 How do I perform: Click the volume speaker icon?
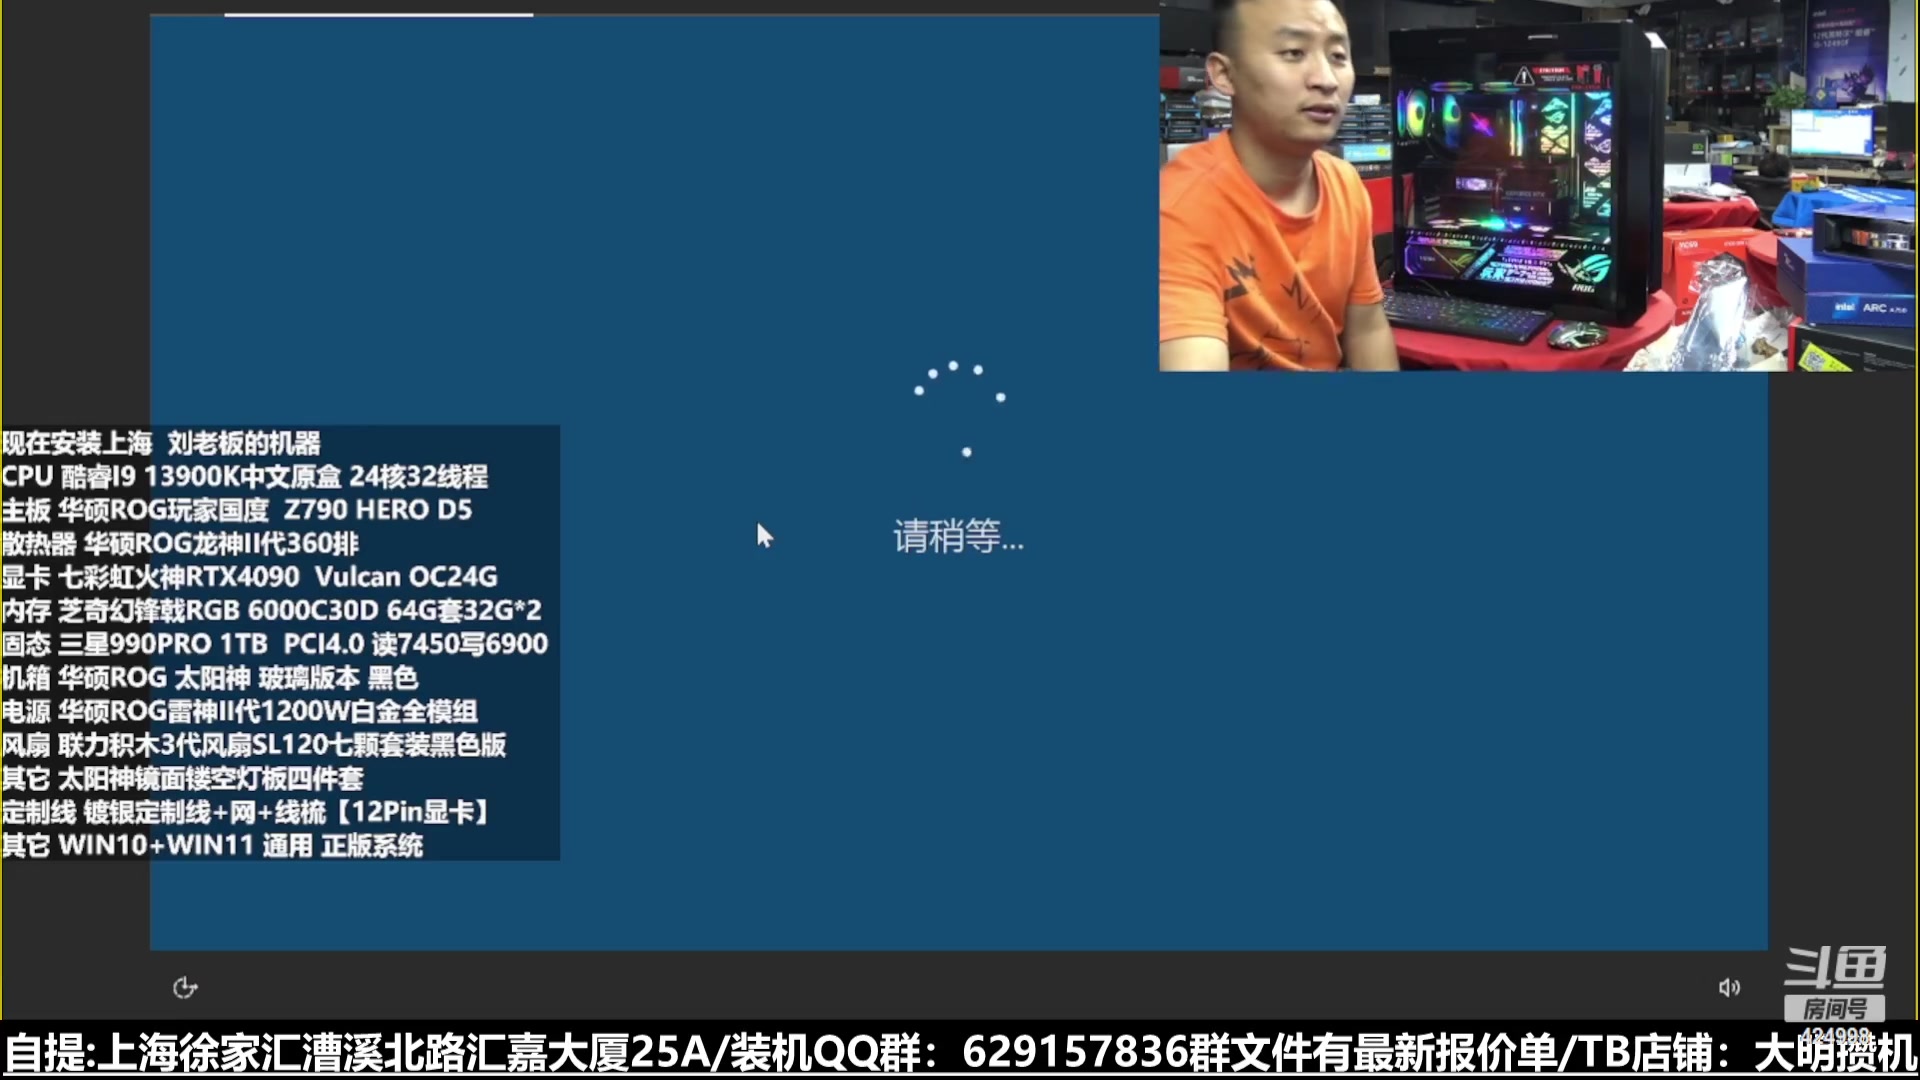1729,988
